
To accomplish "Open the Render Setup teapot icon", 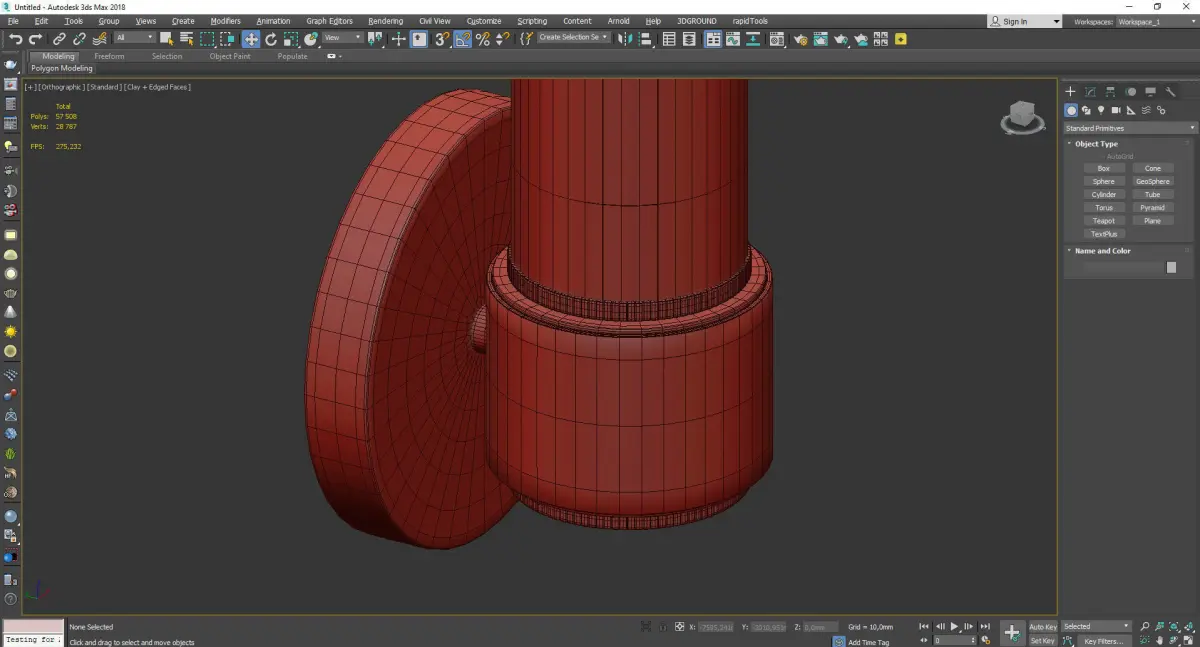I will coord(800,39).
